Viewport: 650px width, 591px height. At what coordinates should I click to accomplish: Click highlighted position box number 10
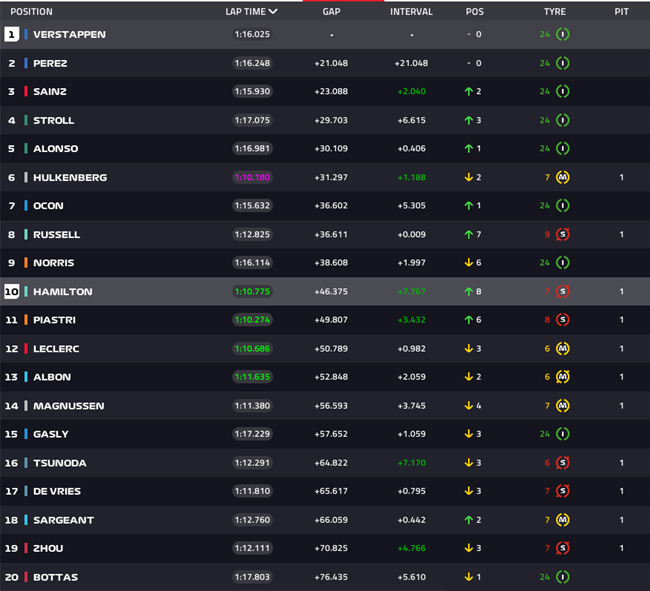pos(12,291)
